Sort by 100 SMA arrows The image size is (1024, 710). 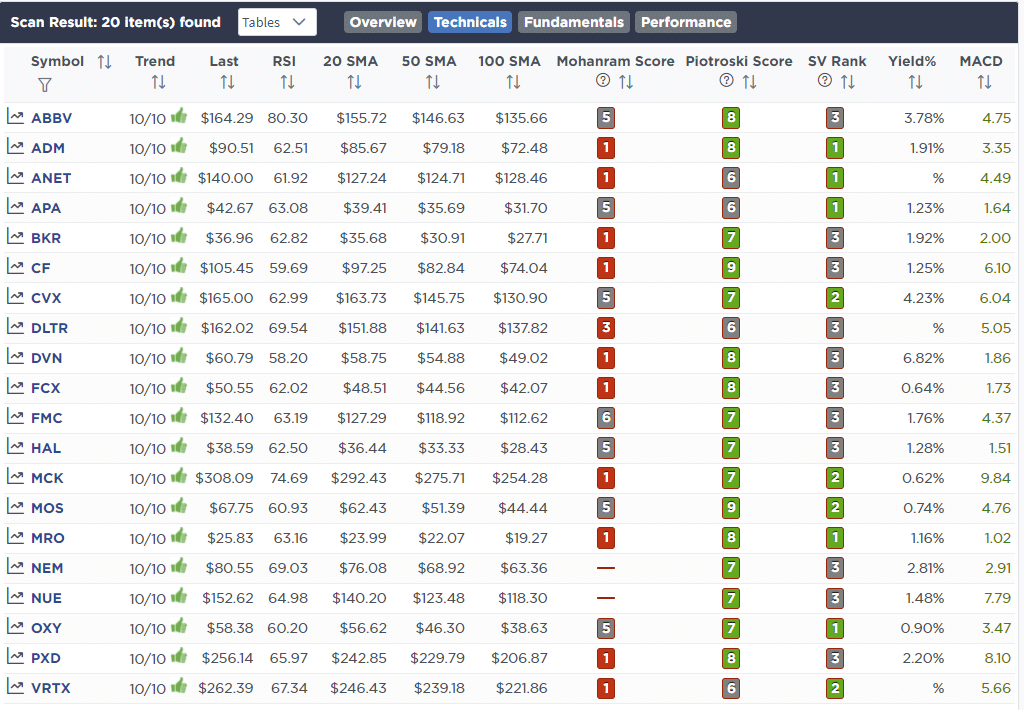[x=513, y=82]
